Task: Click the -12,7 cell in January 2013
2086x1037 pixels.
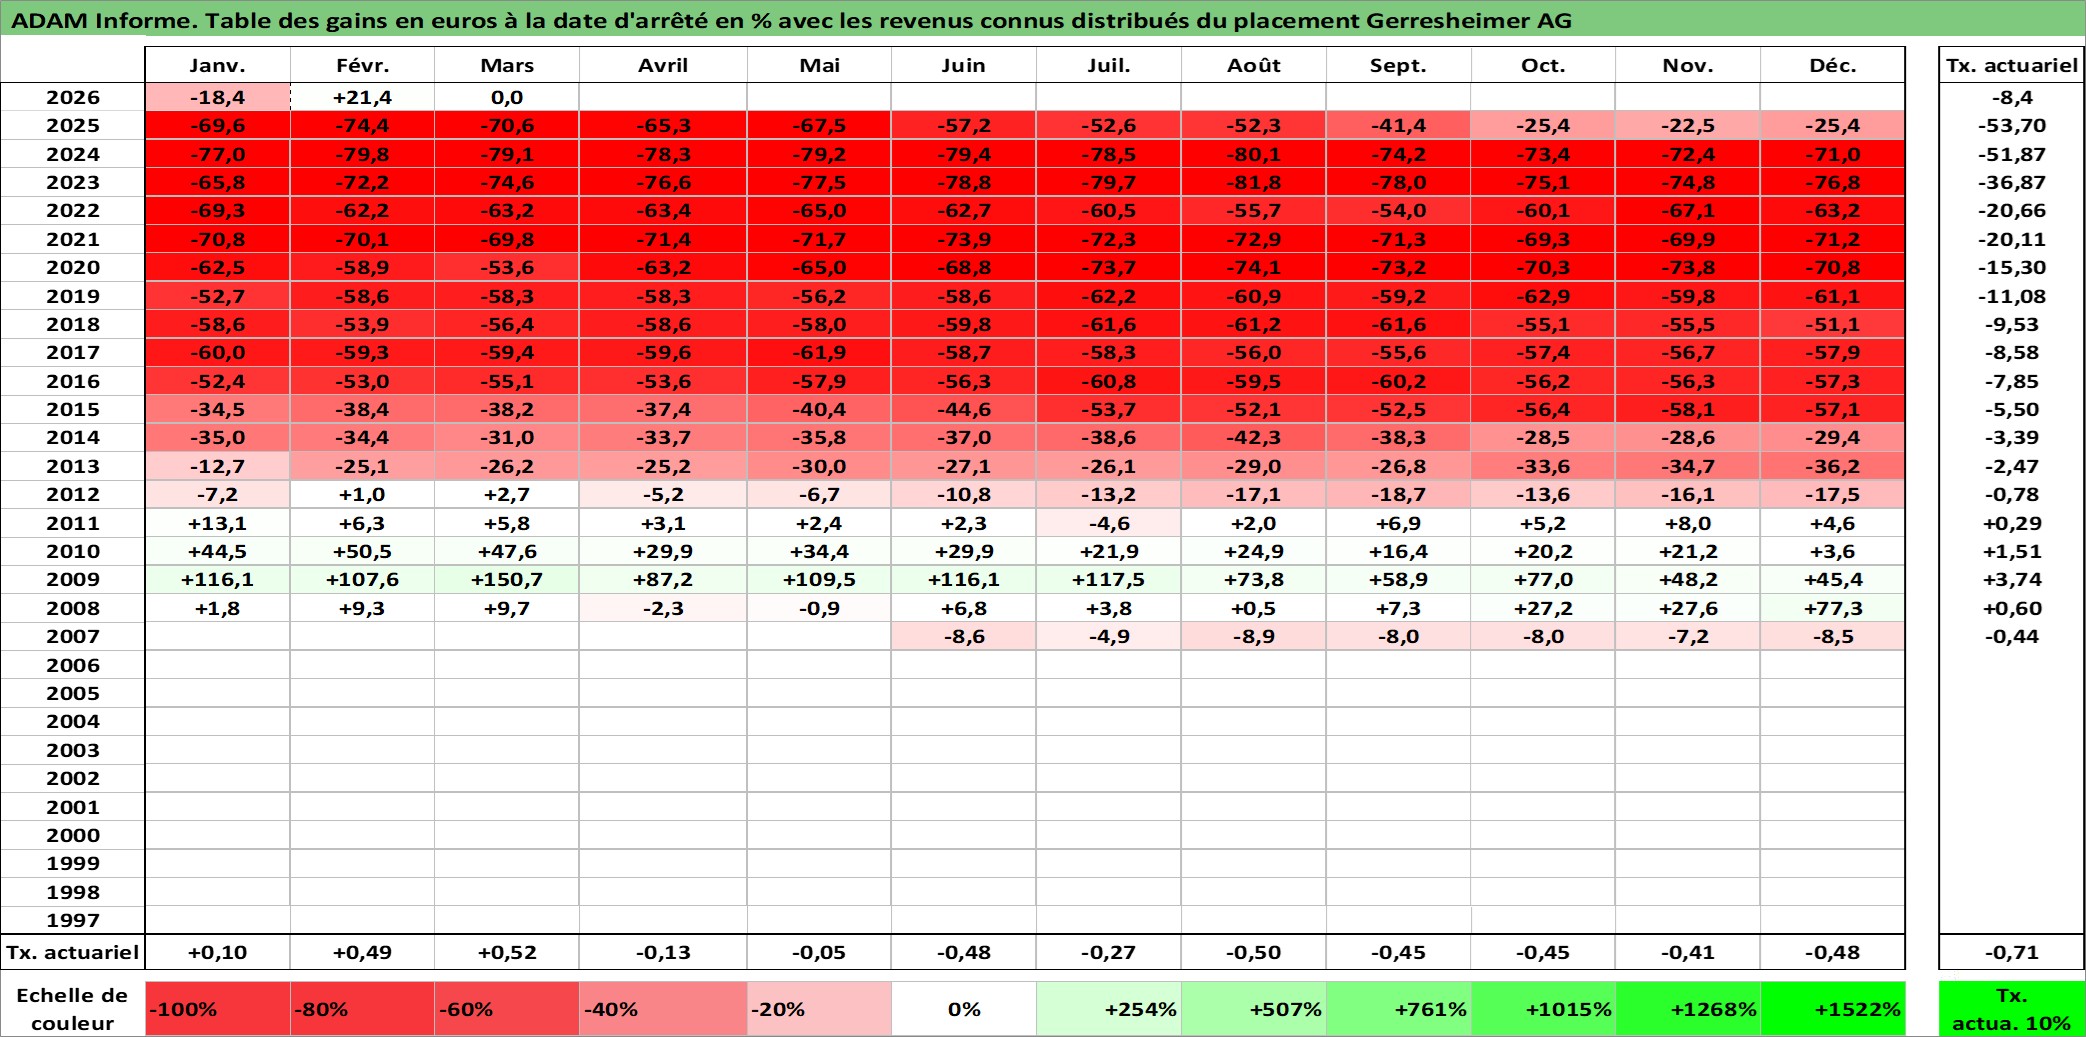Action: coord(218,466)
